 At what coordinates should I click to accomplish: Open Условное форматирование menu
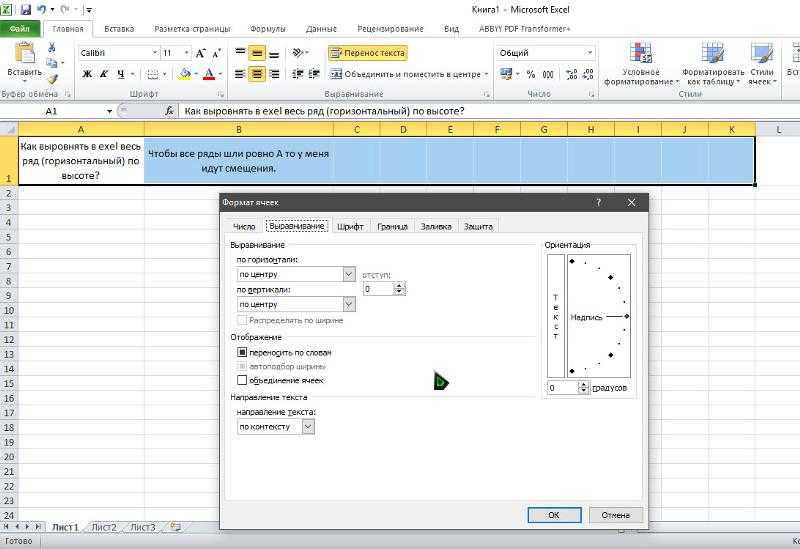pyautogui.click(x=641, y=65)
